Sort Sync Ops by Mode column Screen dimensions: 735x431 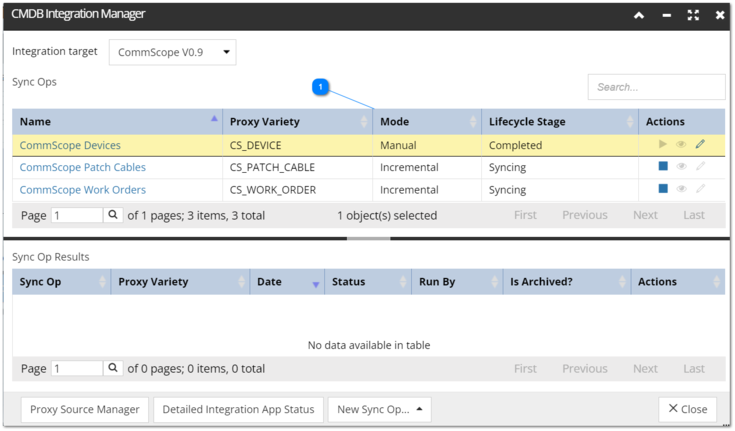pos(427,121)
